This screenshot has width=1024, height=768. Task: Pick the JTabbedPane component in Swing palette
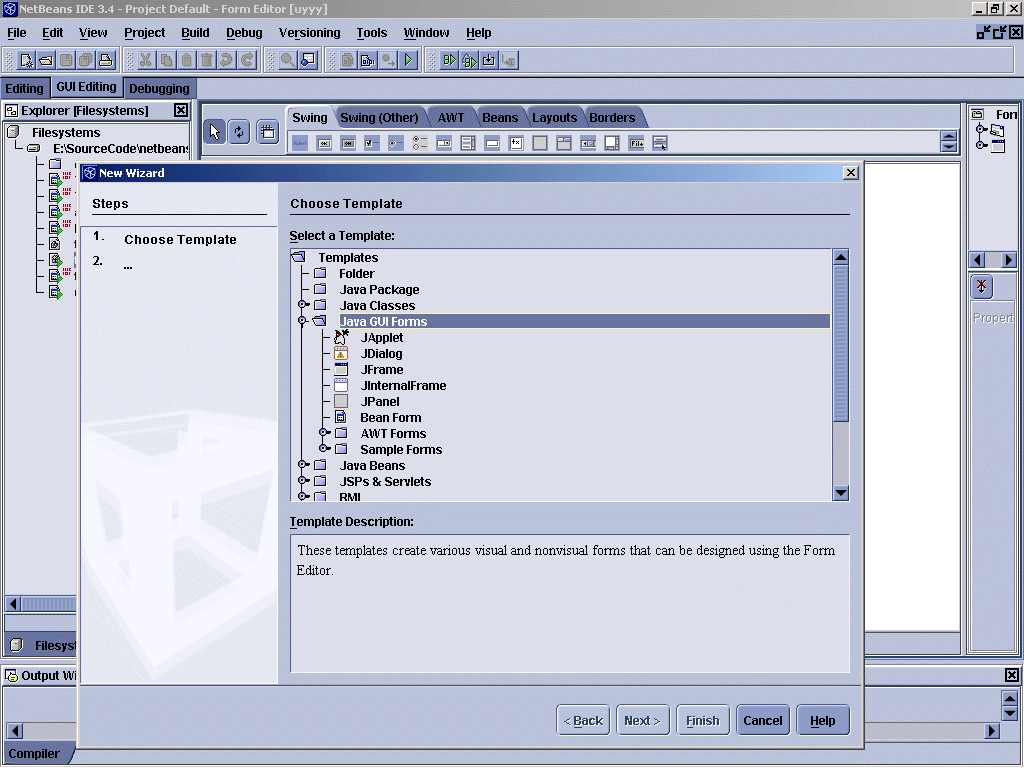pyautogui.click(x=564, y=143)
